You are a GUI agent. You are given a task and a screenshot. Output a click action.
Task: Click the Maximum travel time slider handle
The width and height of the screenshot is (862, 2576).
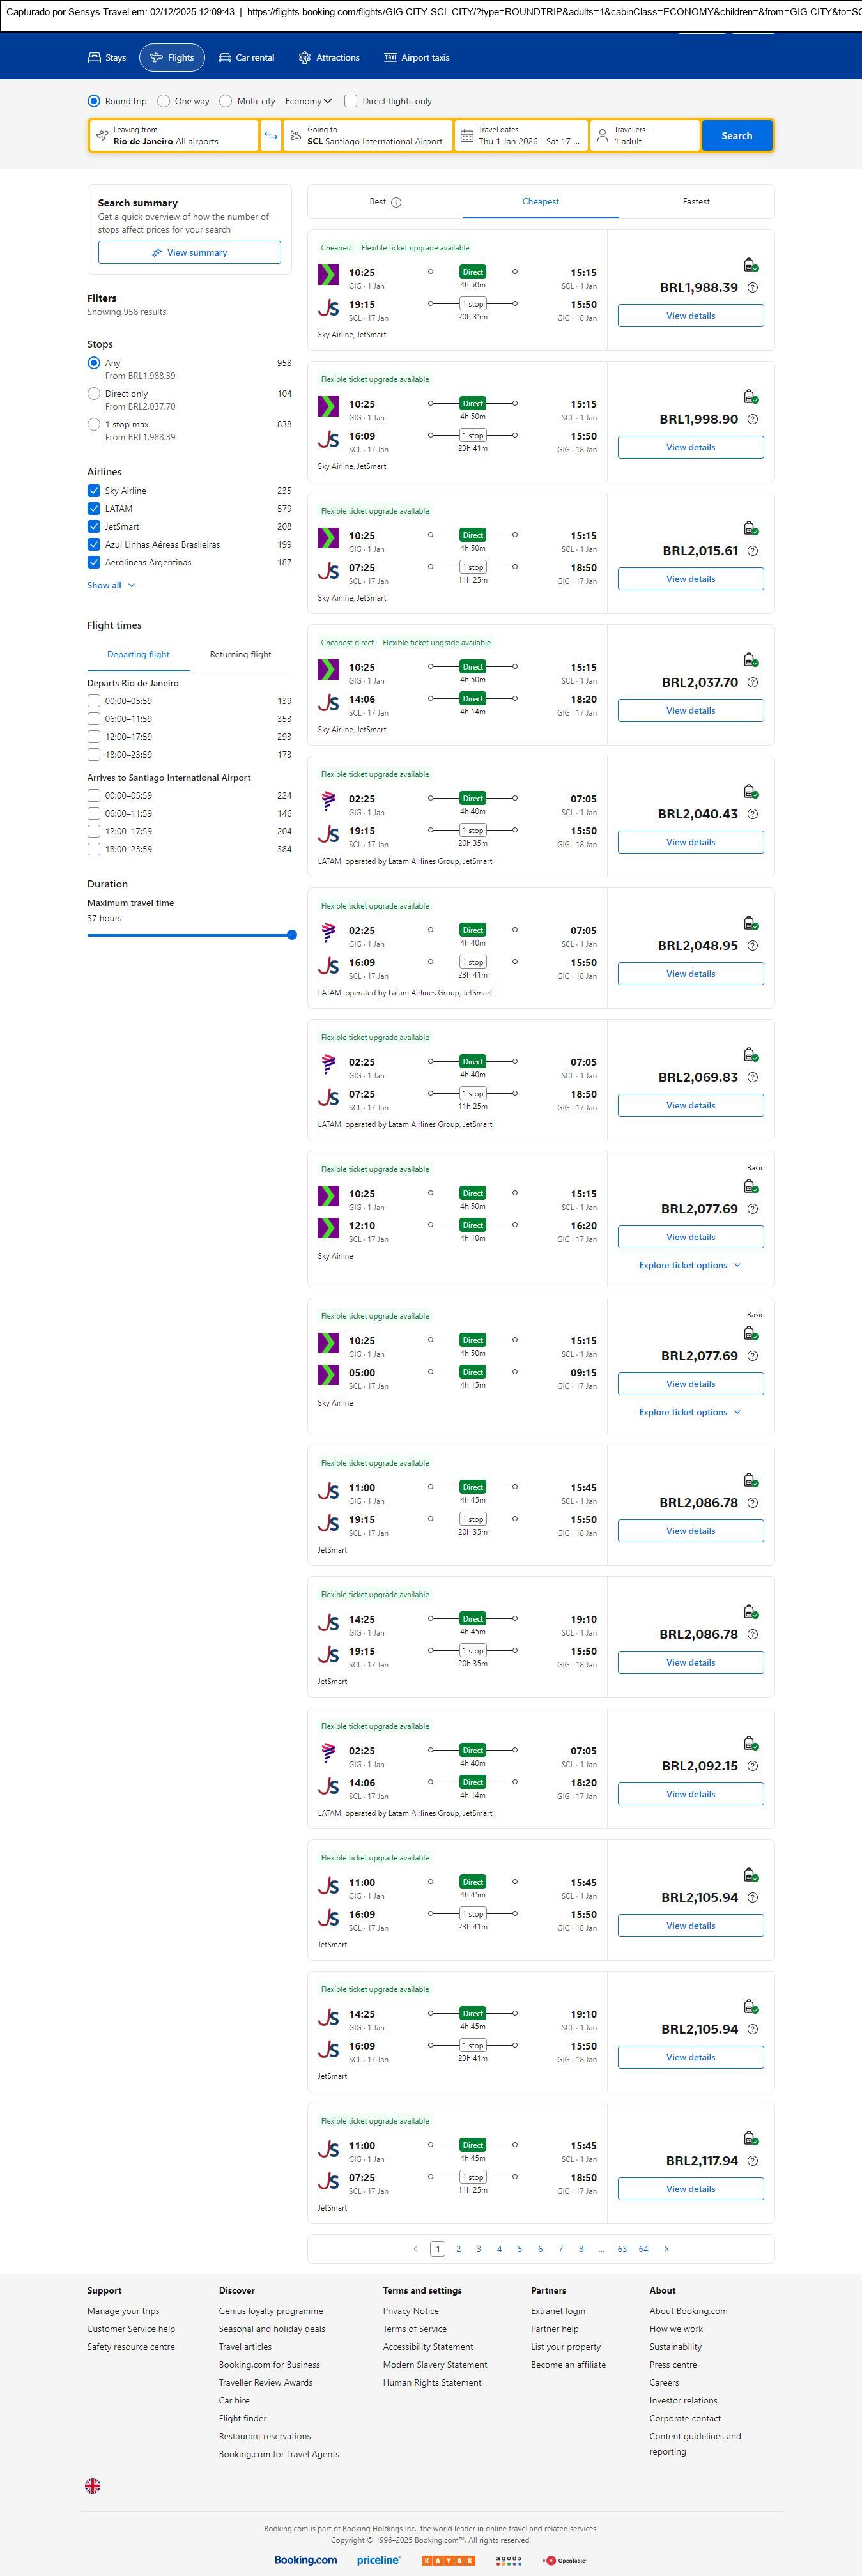point(292,935)
